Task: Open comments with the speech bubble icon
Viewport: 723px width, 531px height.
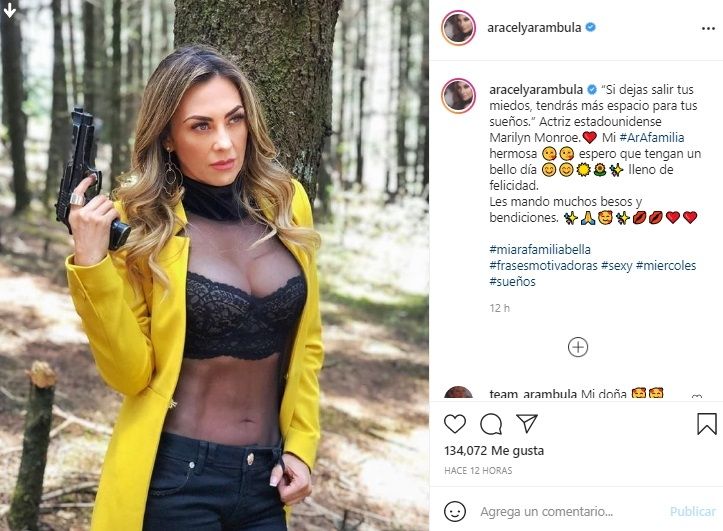Action: [491, 424]
